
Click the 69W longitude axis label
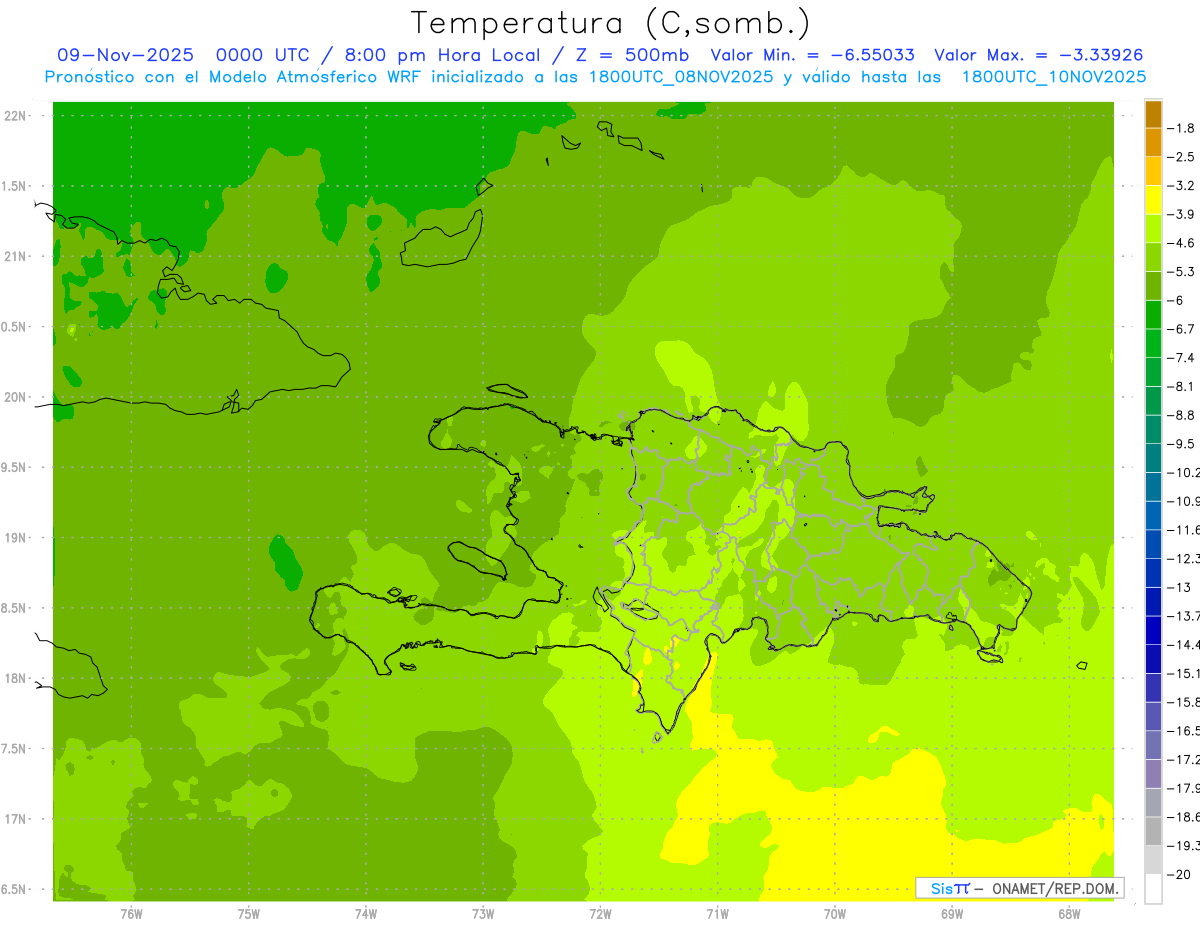tap(952, 914)
